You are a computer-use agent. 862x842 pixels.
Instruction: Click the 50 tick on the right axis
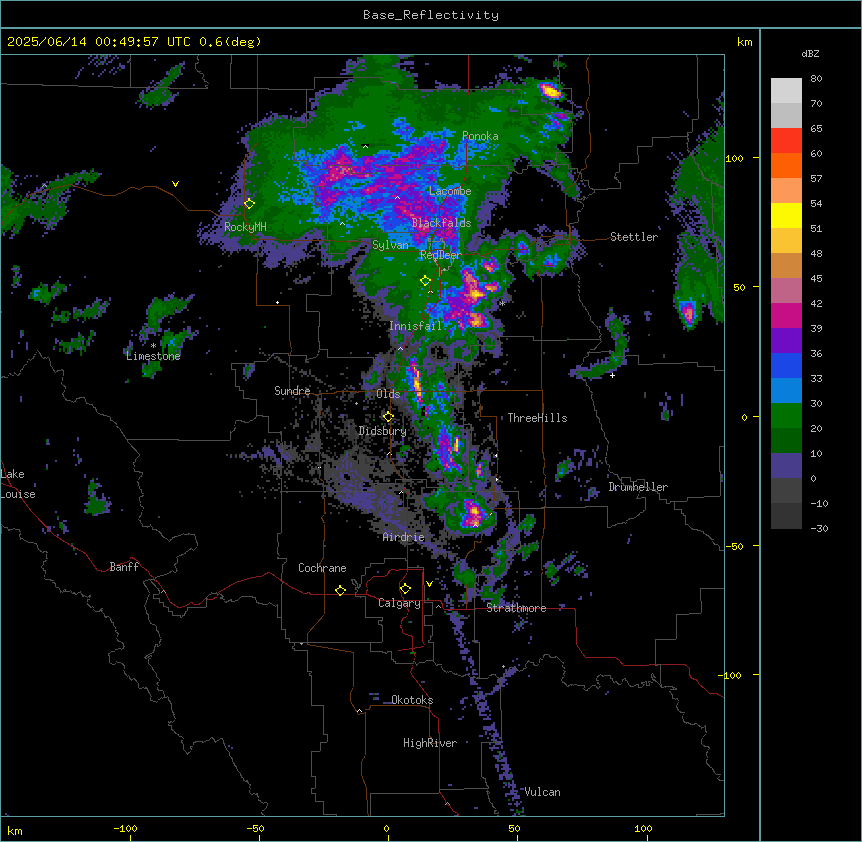pyautogui.click(x=739, y=287)
